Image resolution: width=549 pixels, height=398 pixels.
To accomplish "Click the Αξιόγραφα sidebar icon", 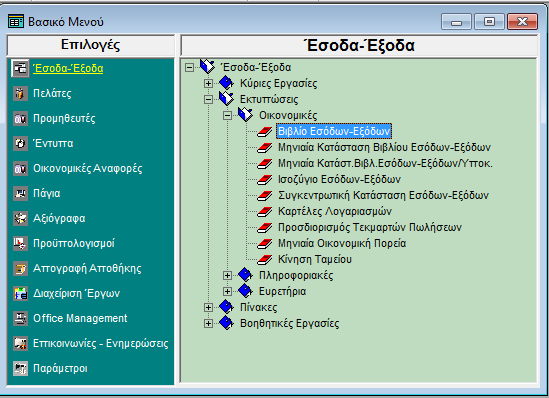I will (20, 218).
